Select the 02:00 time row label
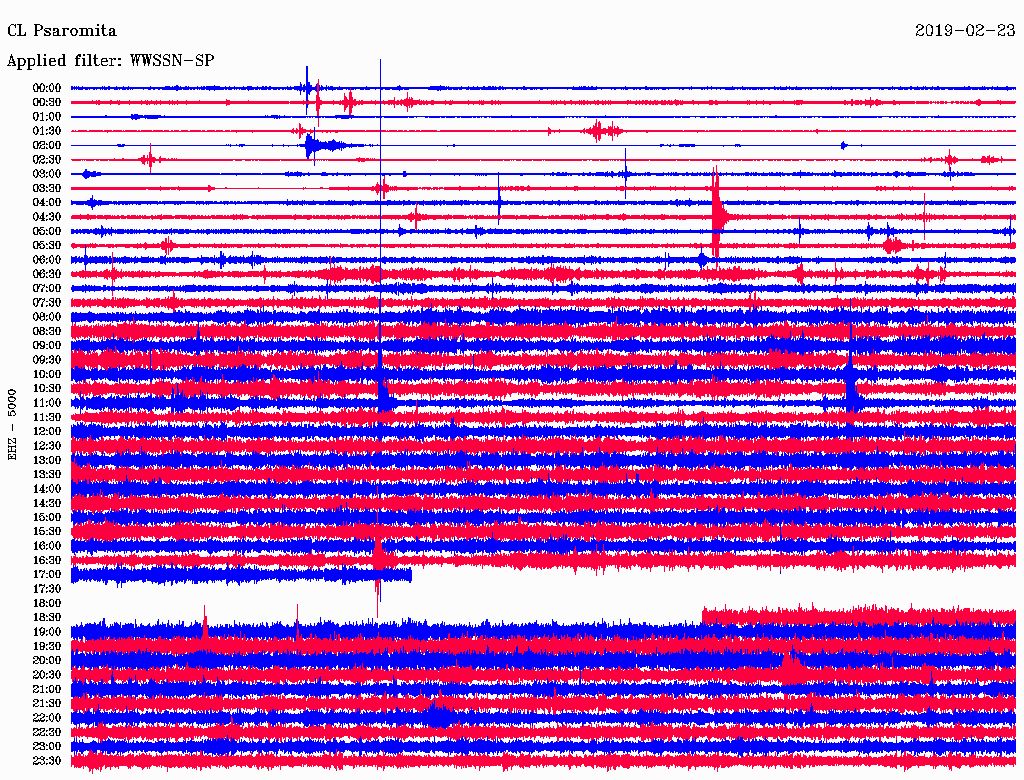This screenshot has height=780, width=1024. point(47,146)
